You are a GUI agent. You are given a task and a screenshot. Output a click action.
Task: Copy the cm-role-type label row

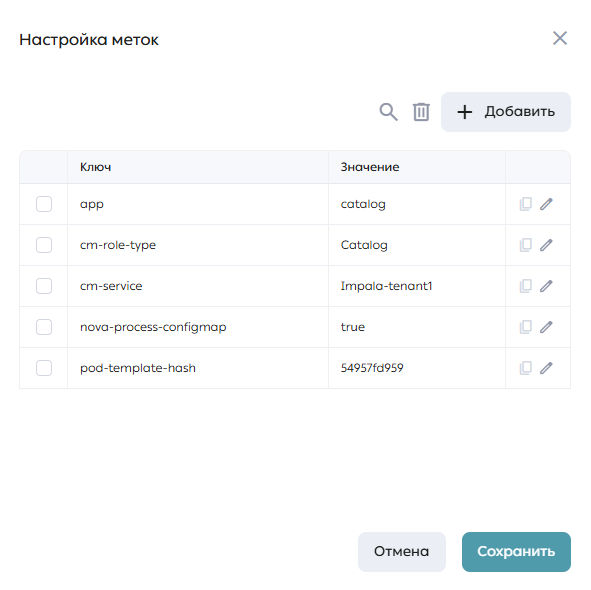click(x=525, y=245)
